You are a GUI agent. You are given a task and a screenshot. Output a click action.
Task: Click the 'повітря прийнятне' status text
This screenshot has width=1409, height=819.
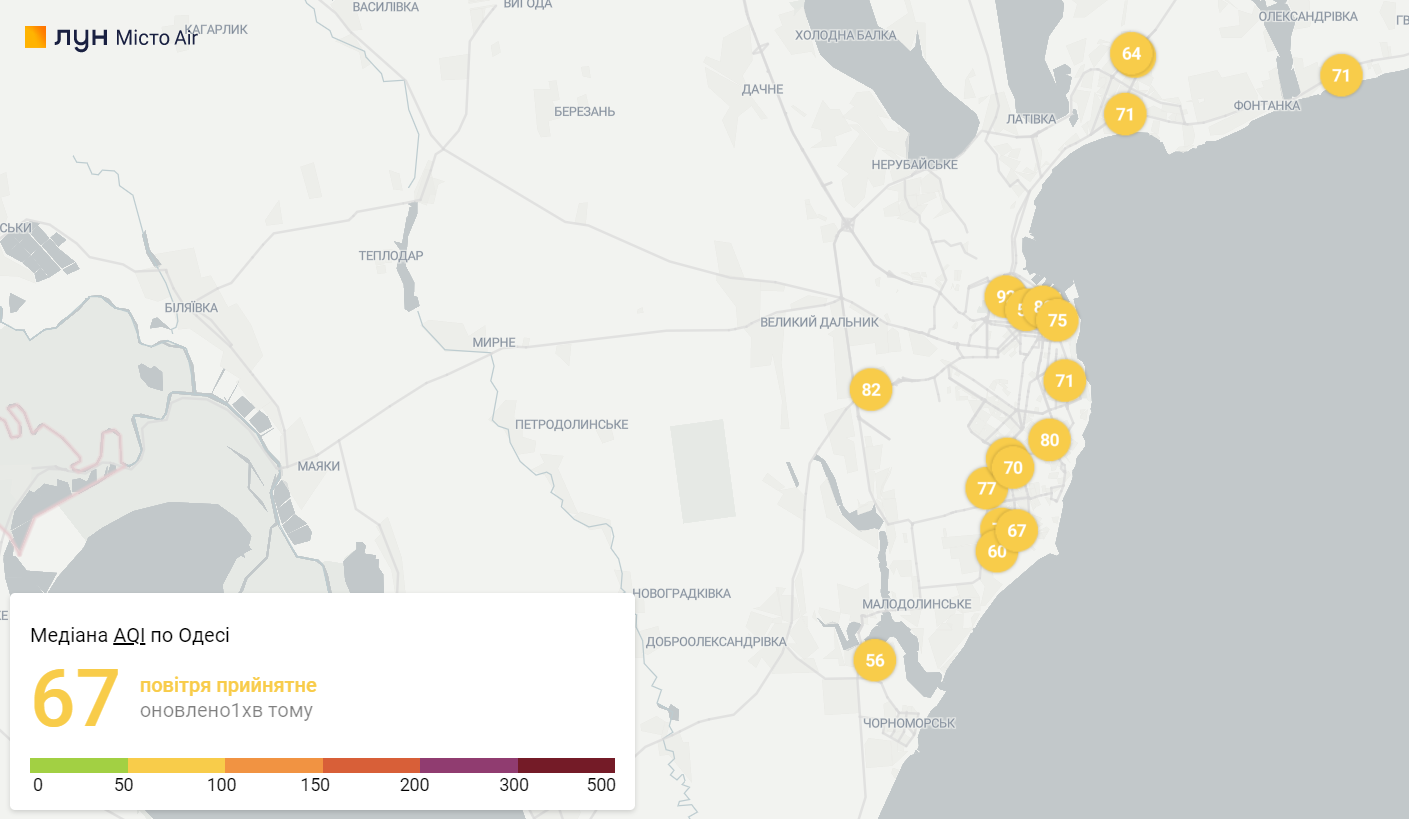pos(228,685)
